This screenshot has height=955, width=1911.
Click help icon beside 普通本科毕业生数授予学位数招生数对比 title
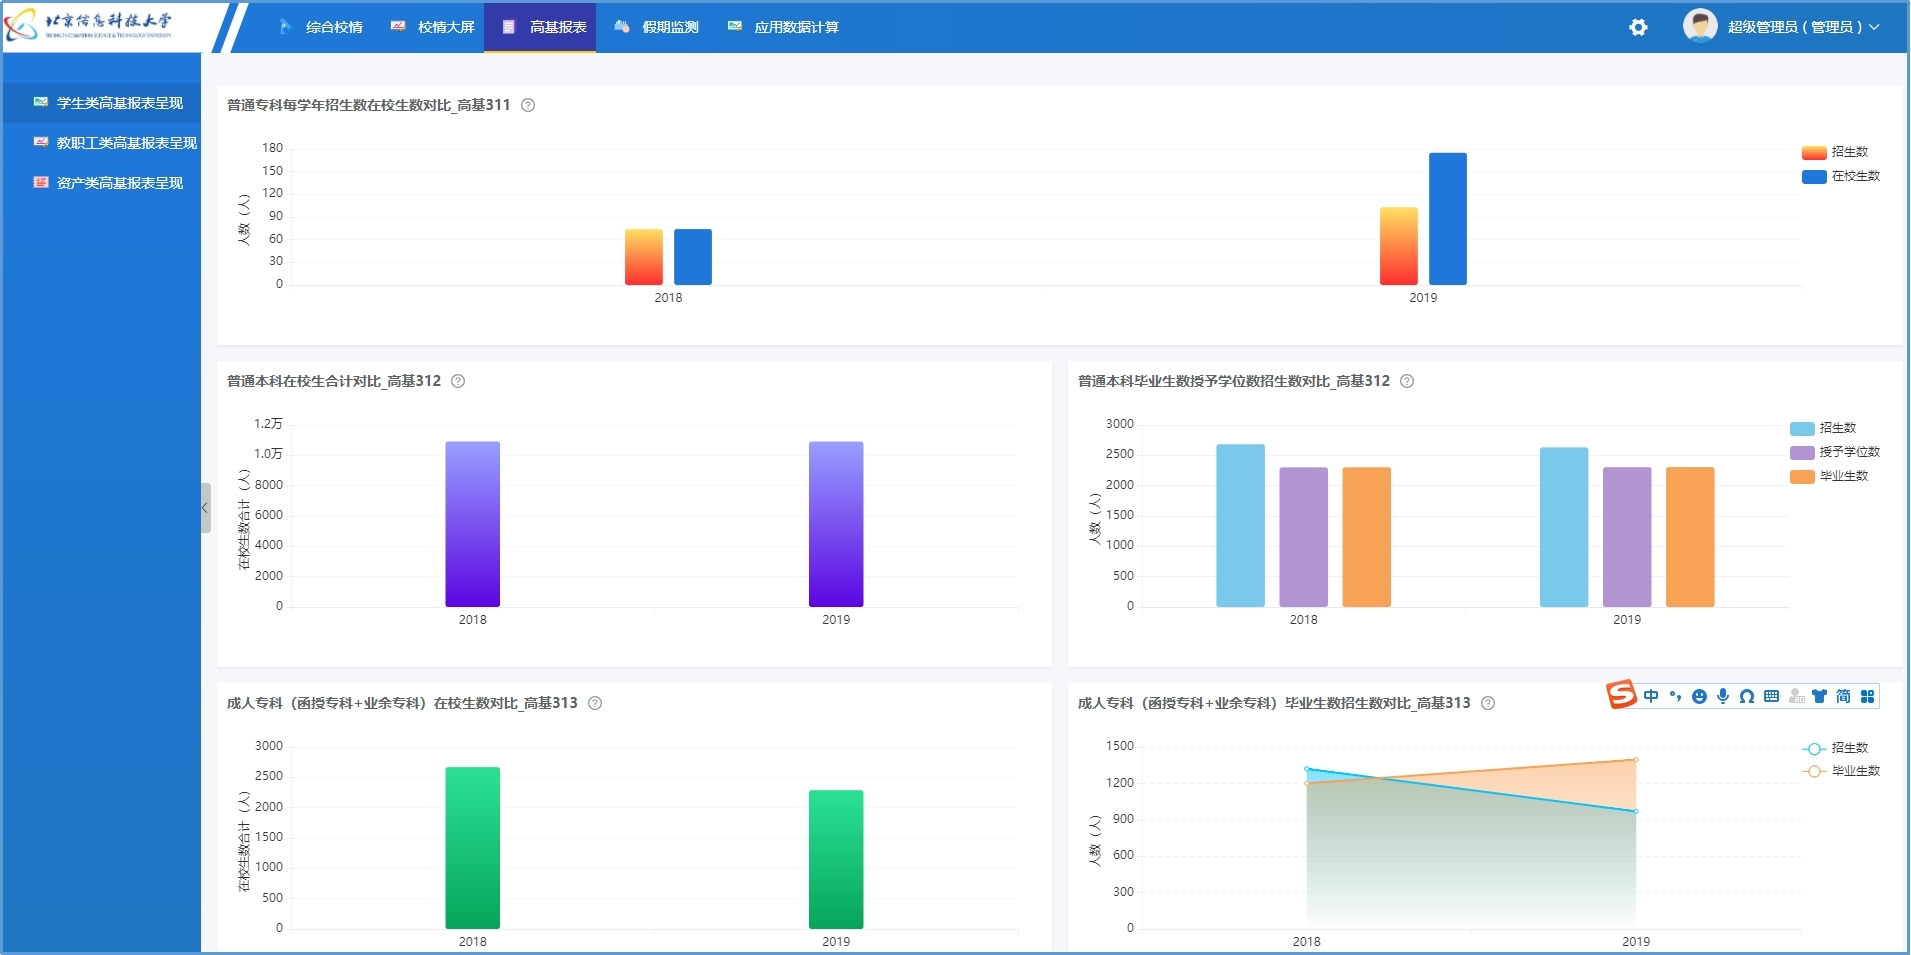(1407, 381)
